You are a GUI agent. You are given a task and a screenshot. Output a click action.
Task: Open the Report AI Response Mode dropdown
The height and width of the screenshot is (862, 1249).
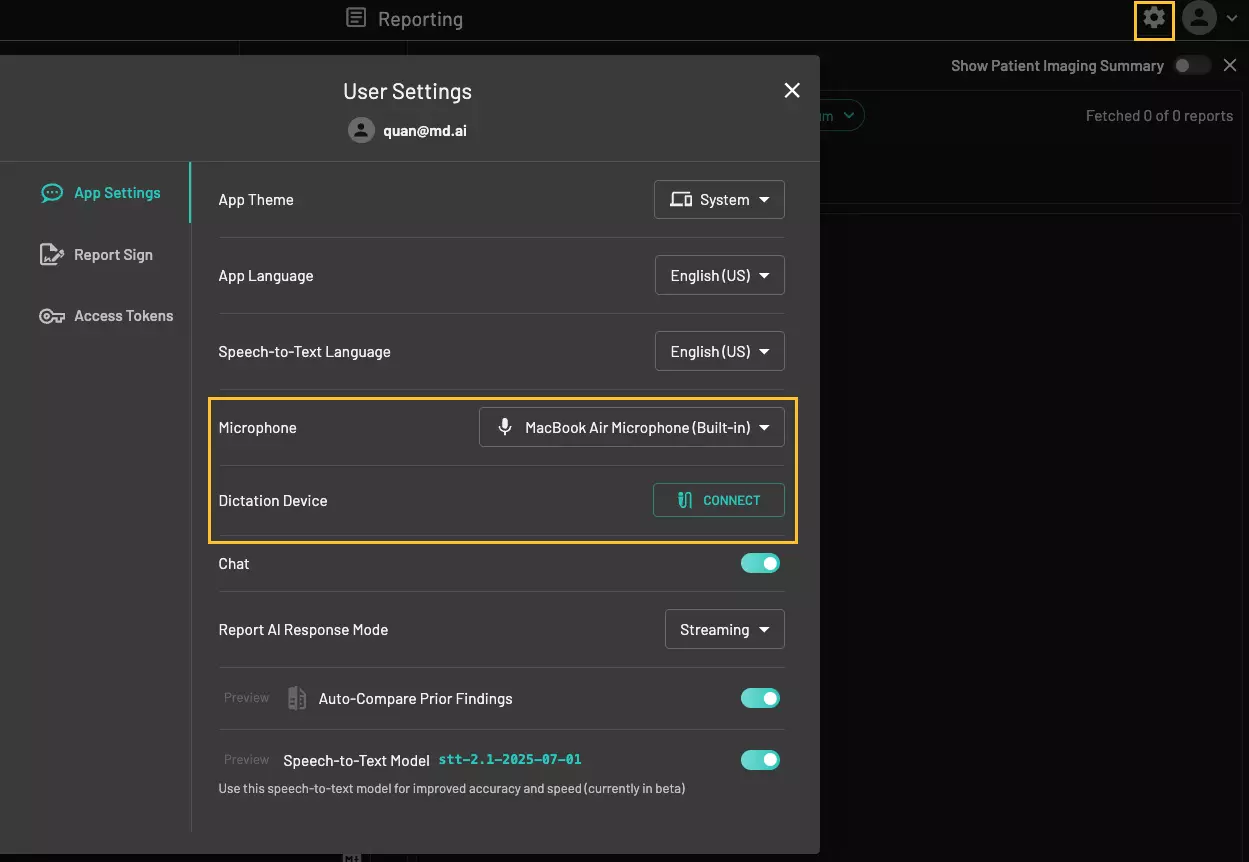pyautogui.click(x=724, y=630)
